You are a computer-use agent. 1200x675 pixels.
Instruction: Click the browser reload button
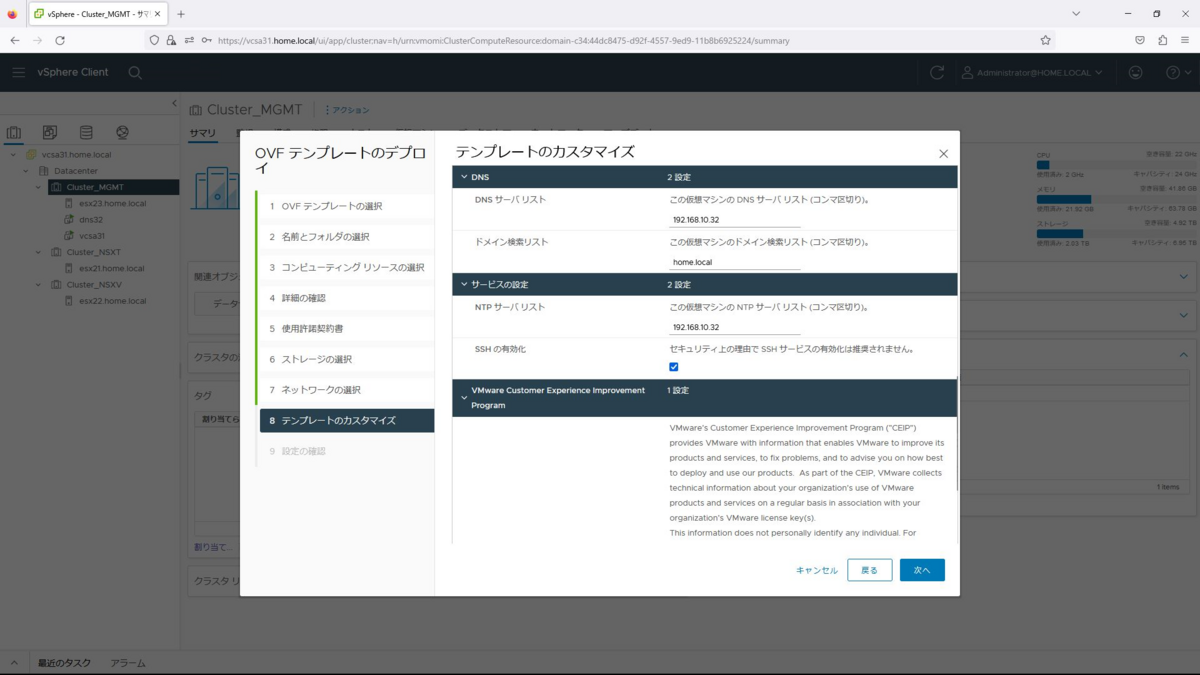(x=60, y=40)
